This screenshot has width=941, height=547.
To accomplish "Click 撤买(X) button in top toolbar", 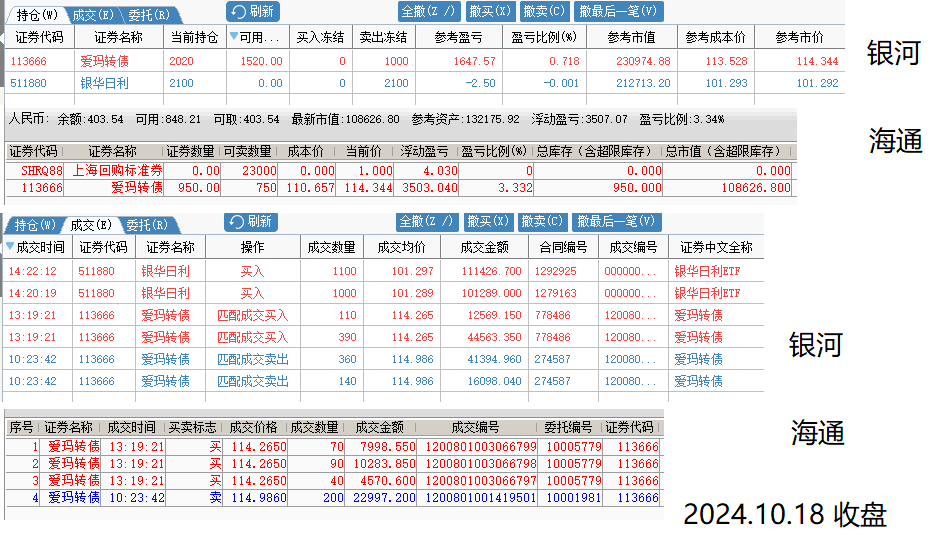I will [489, 12].
